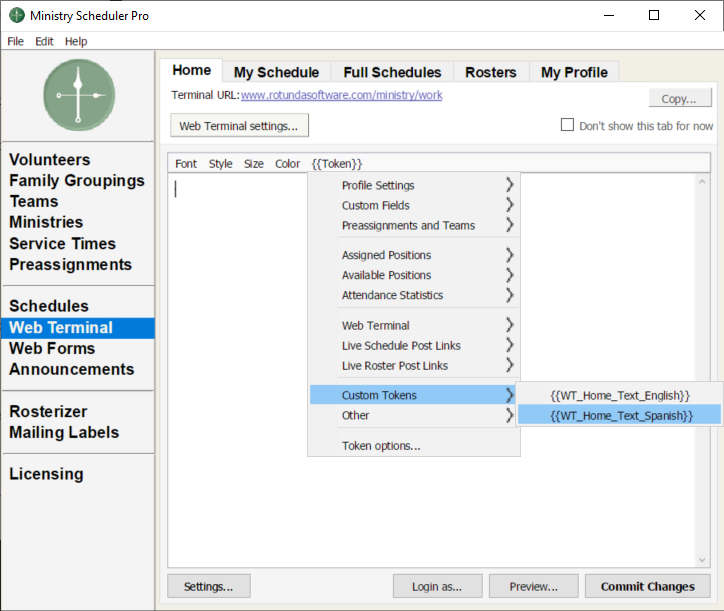The image size is (724, 611).
Task: Click the Commit Changes button
Action: tap(648, 587)
